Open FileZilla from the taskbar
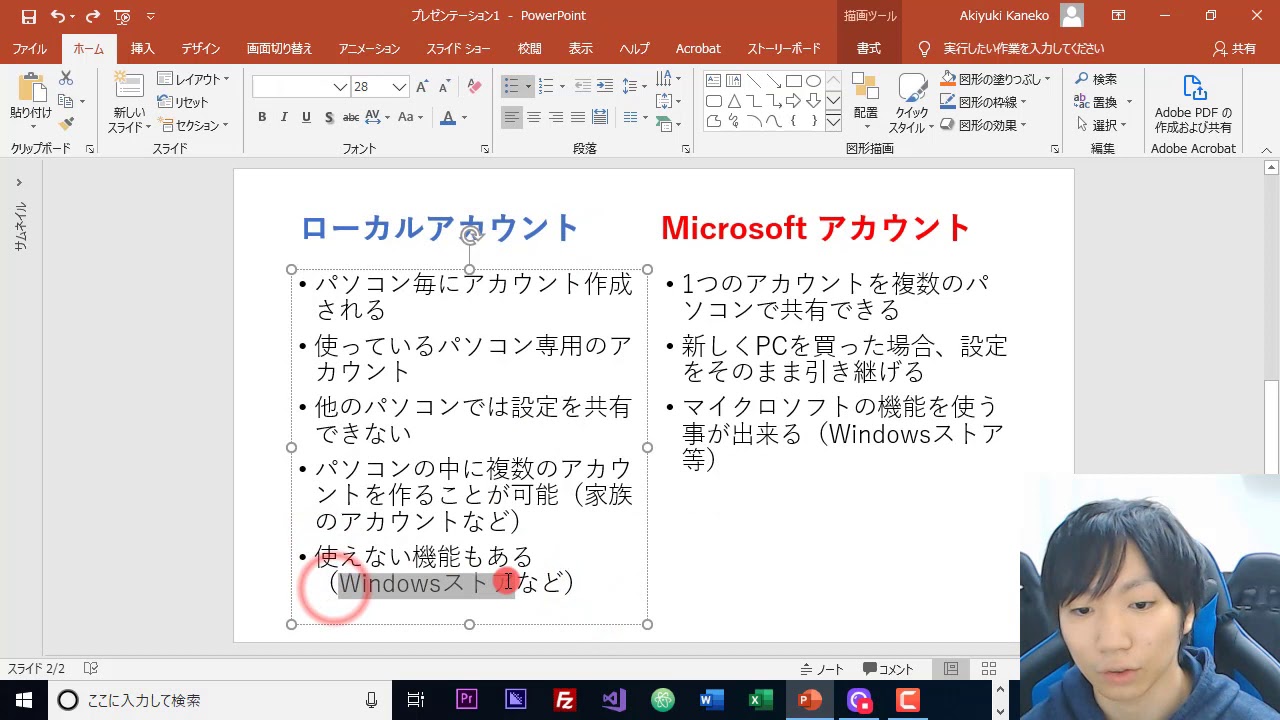 tap(564, 700)
